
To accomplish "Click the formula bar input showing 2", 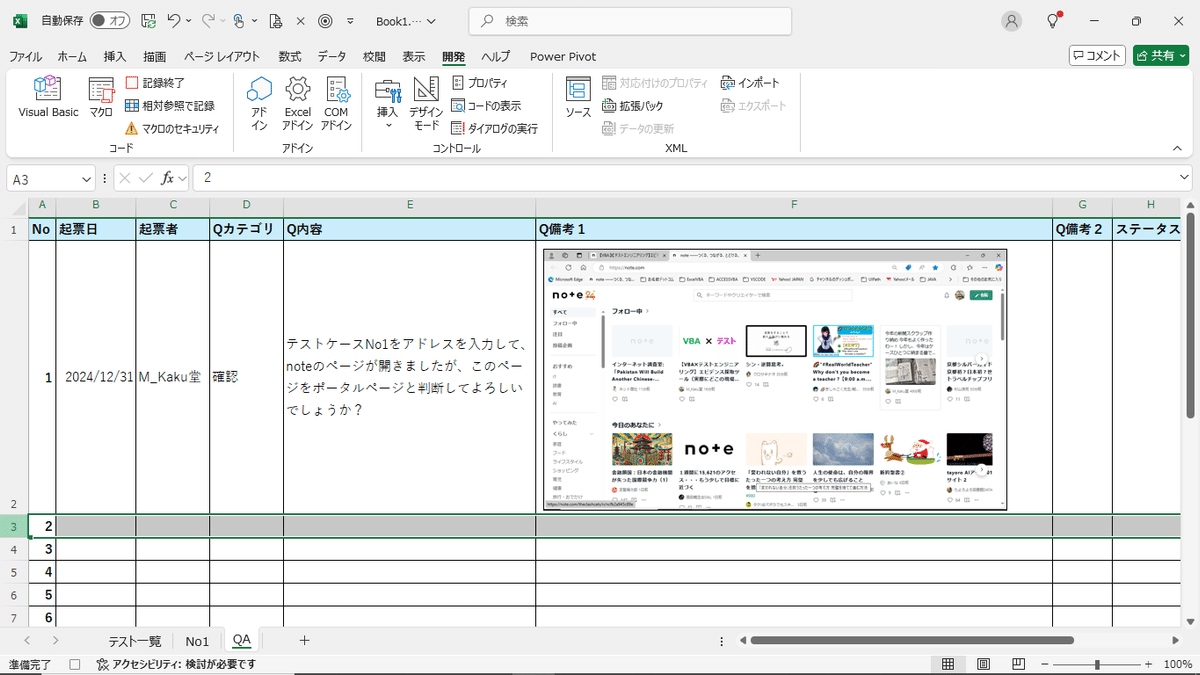I will pos(683,178).
